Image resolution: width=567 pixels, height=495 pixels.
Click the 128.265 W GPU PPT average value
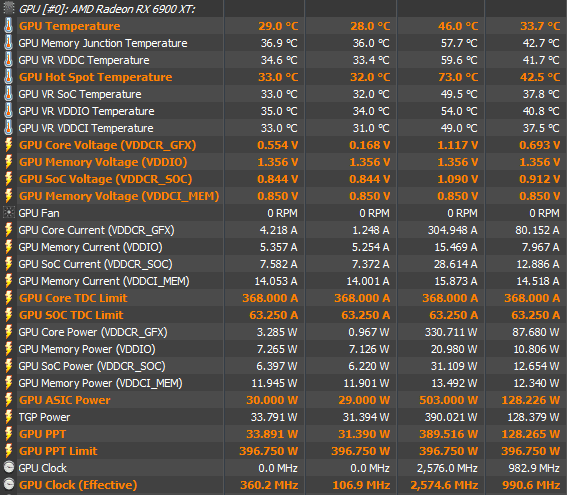point(530,434)
